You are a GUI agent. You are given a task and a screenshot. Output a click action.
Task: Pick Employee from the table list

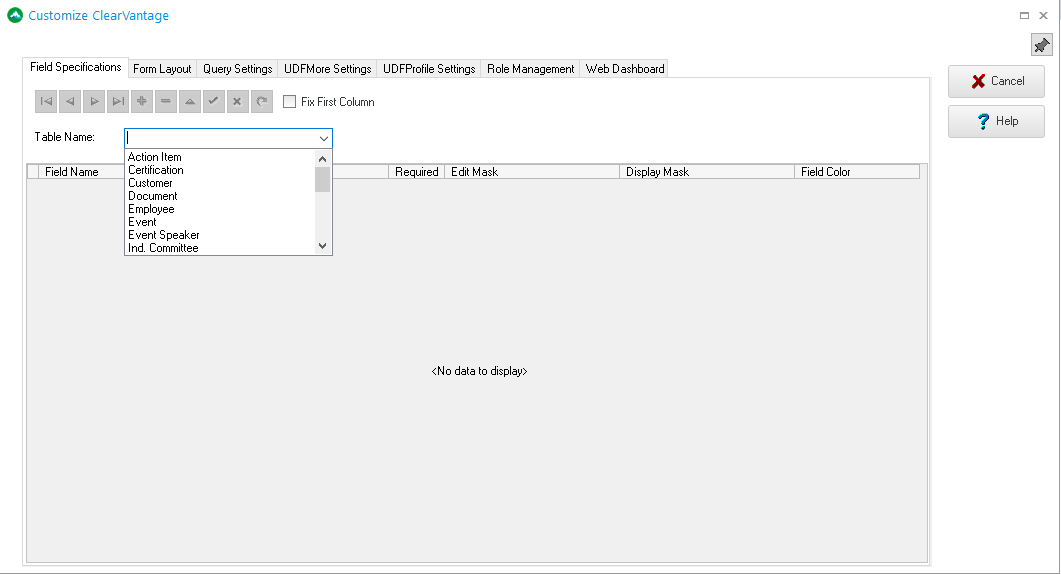[221, 209]
